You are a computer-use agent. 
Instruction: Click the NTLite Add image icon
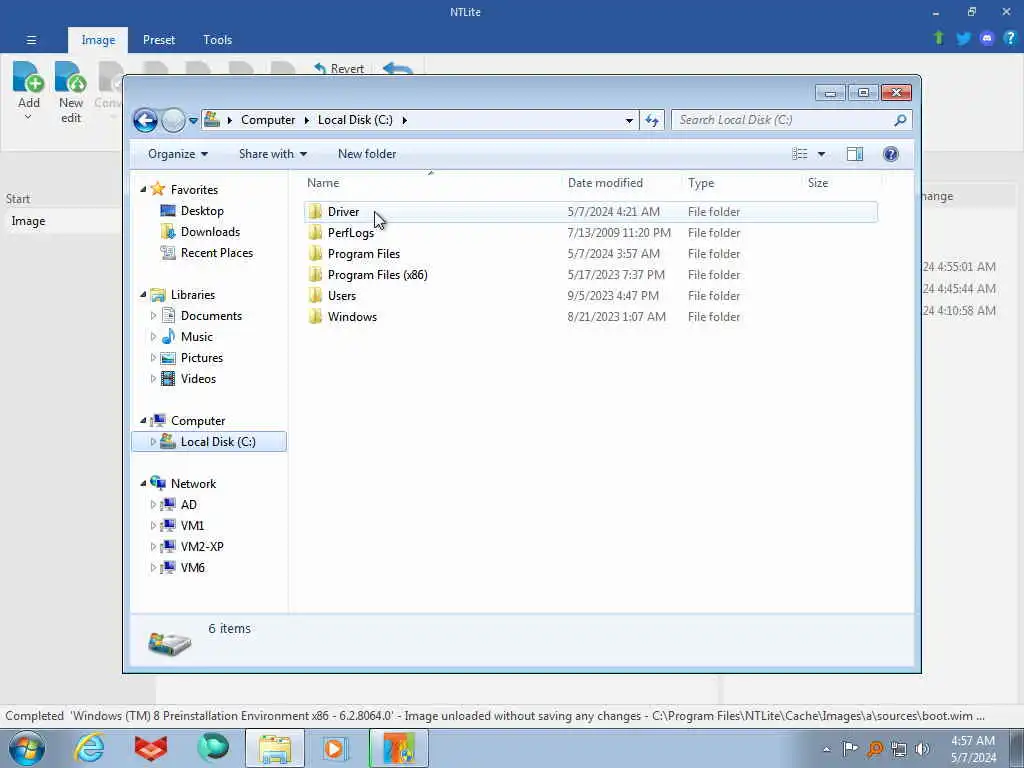tap(29, 77)
